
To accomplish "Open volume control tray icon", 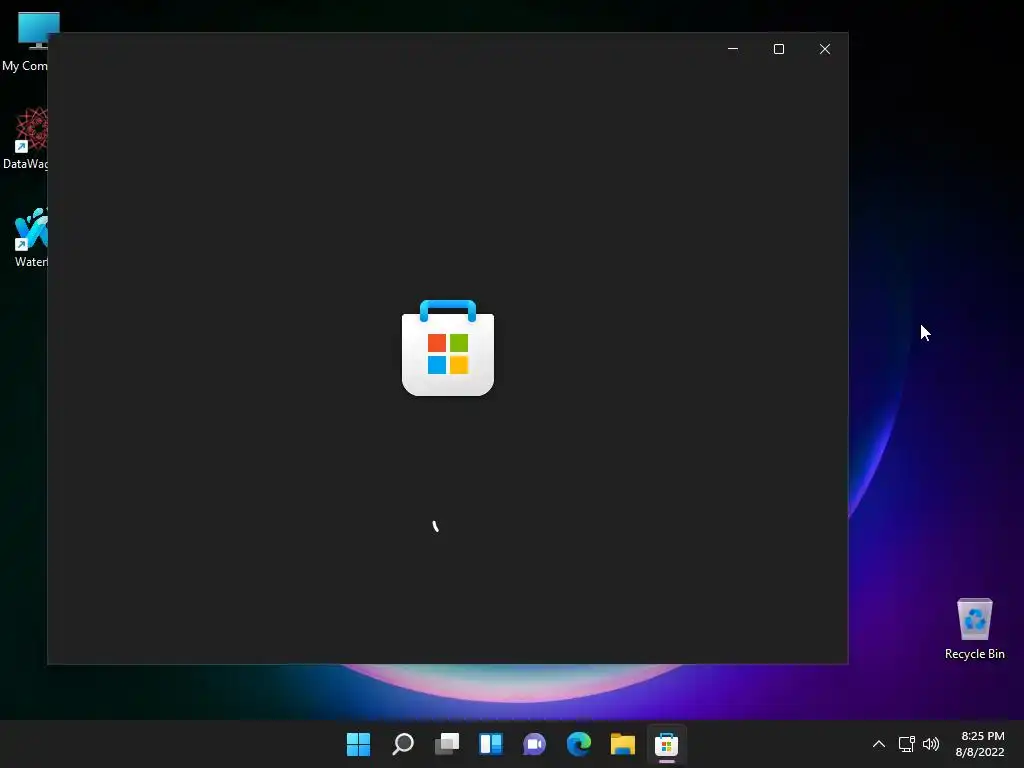I will [931, 744].
